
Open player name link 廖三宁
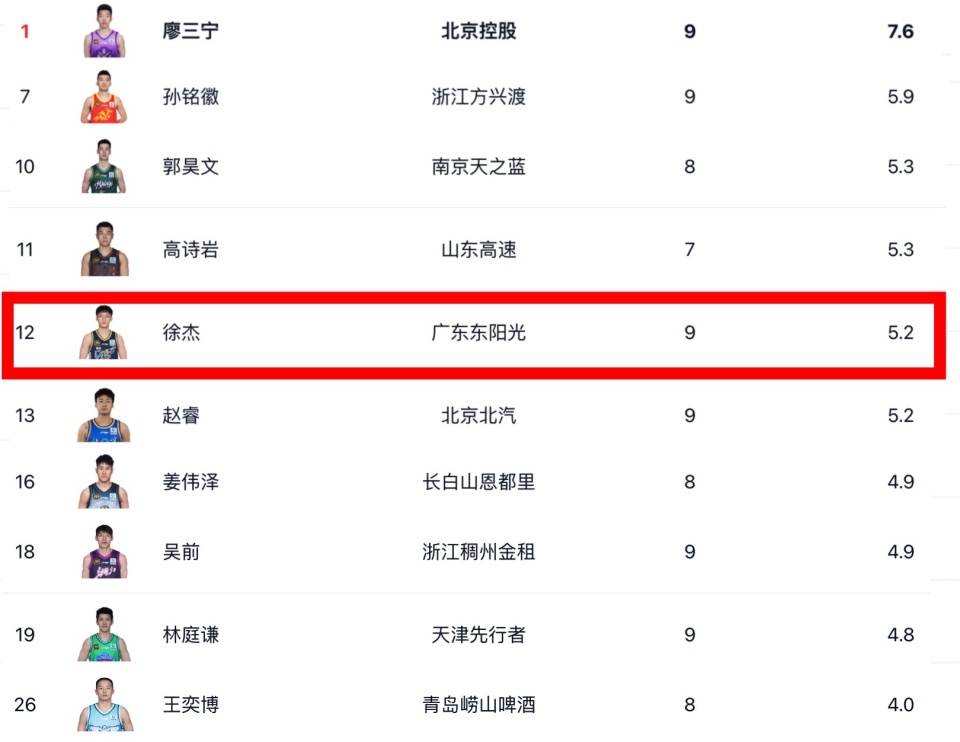pos(191,31)
